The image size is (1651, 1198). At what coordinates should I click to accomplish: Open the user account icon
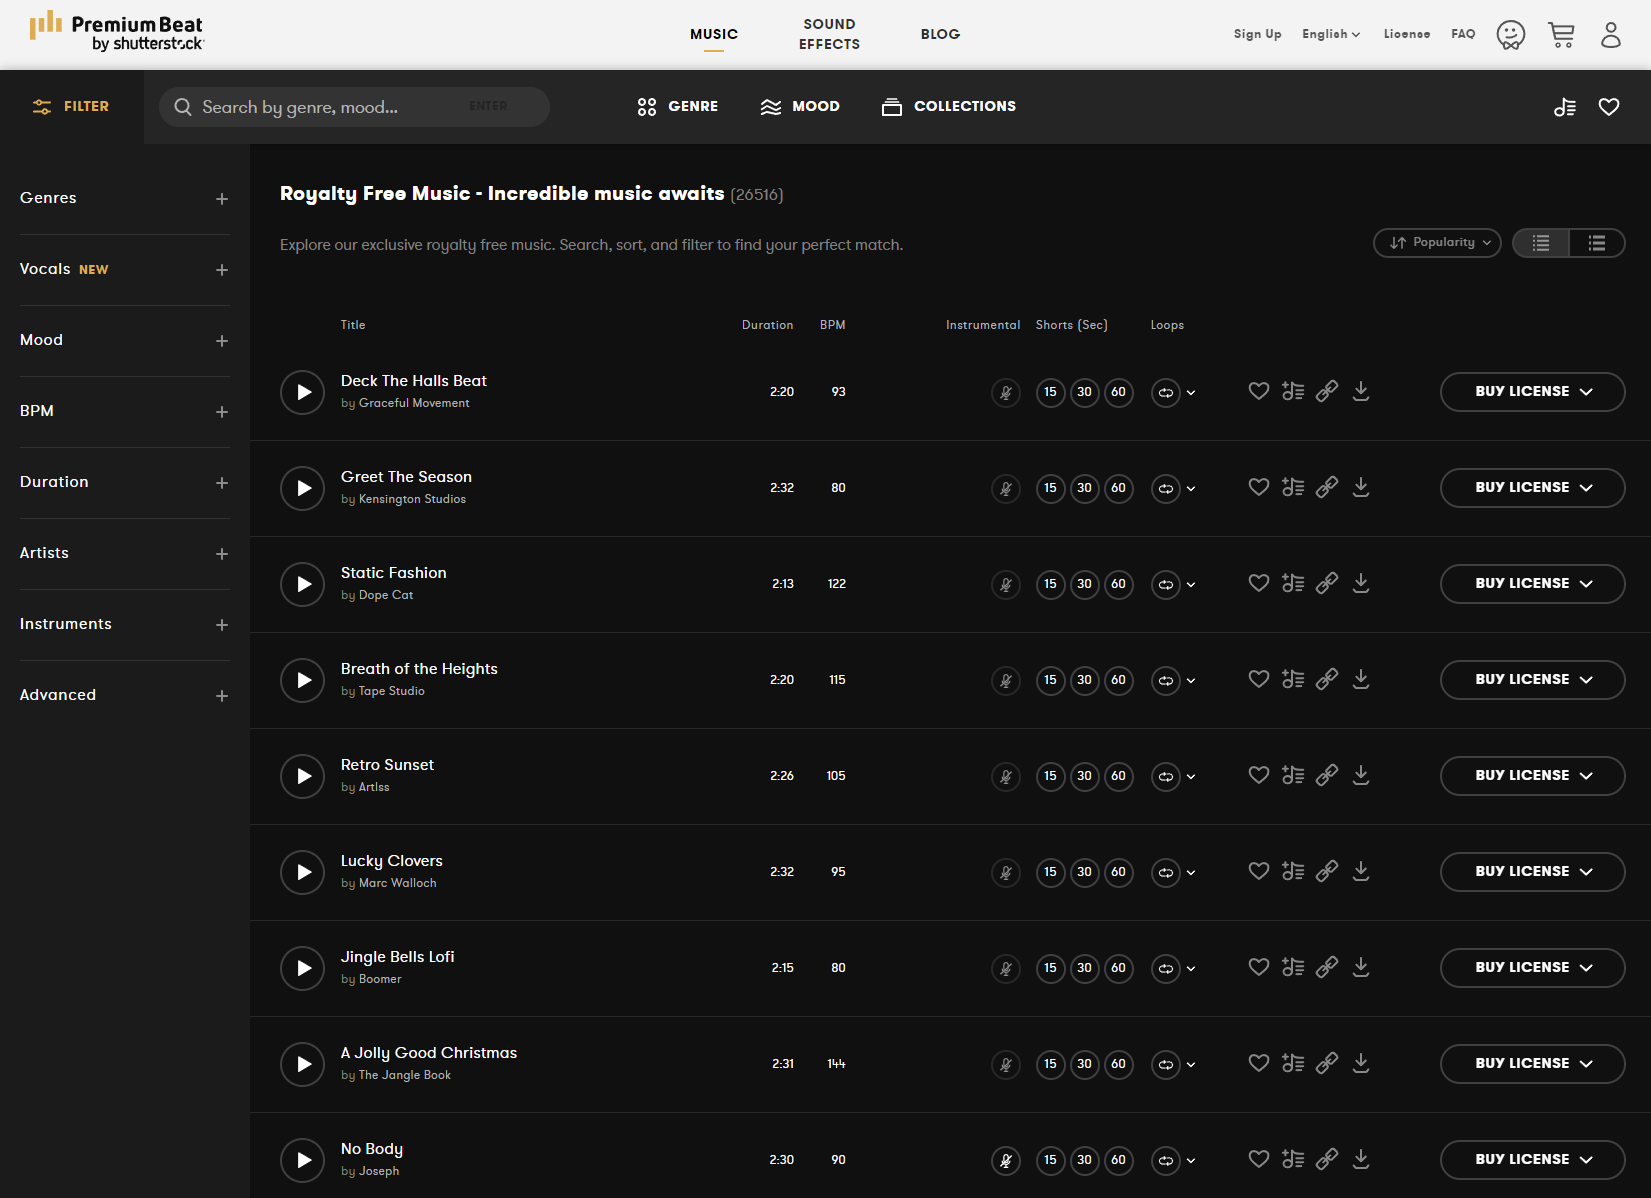[x=1610, y=35]
